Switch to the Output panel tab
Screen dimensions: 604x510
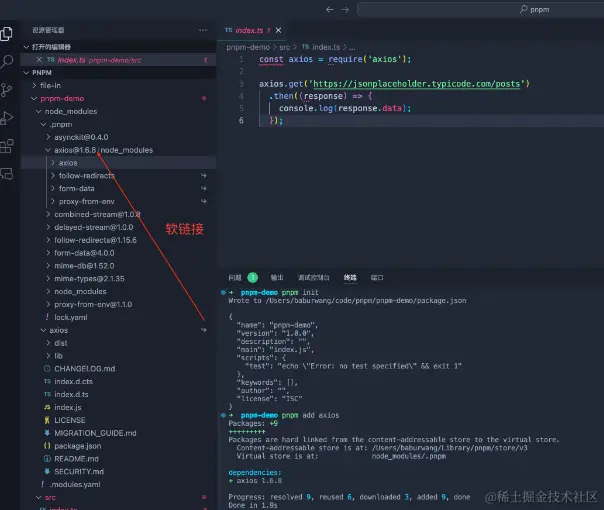[x=277, y=277]
